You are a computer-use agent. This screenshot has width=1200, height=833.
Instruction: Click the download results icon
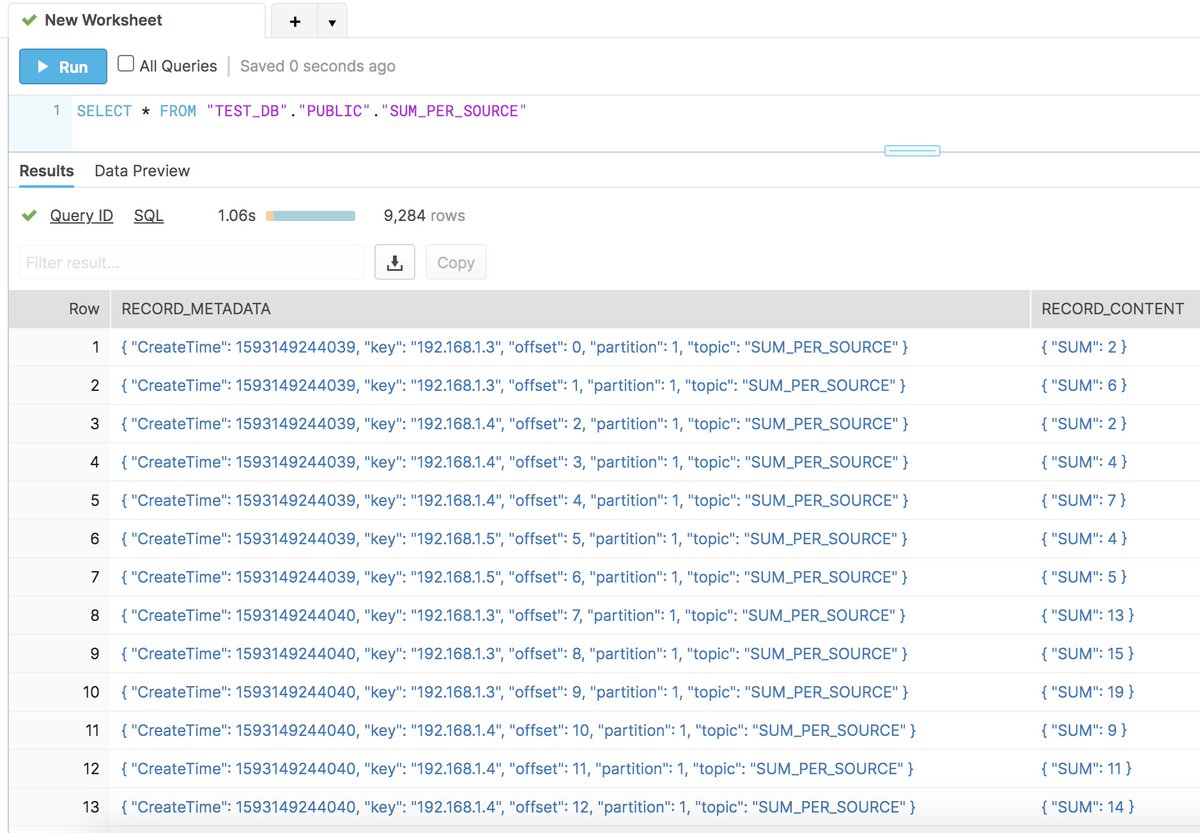pyautogui.click(x=394, y=261)
